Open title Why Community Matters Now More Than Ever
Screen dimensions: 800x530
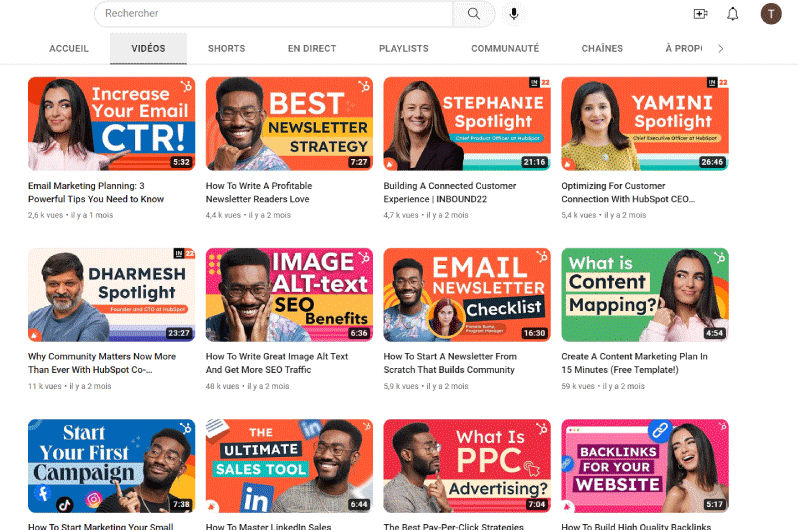click(102, 363)
